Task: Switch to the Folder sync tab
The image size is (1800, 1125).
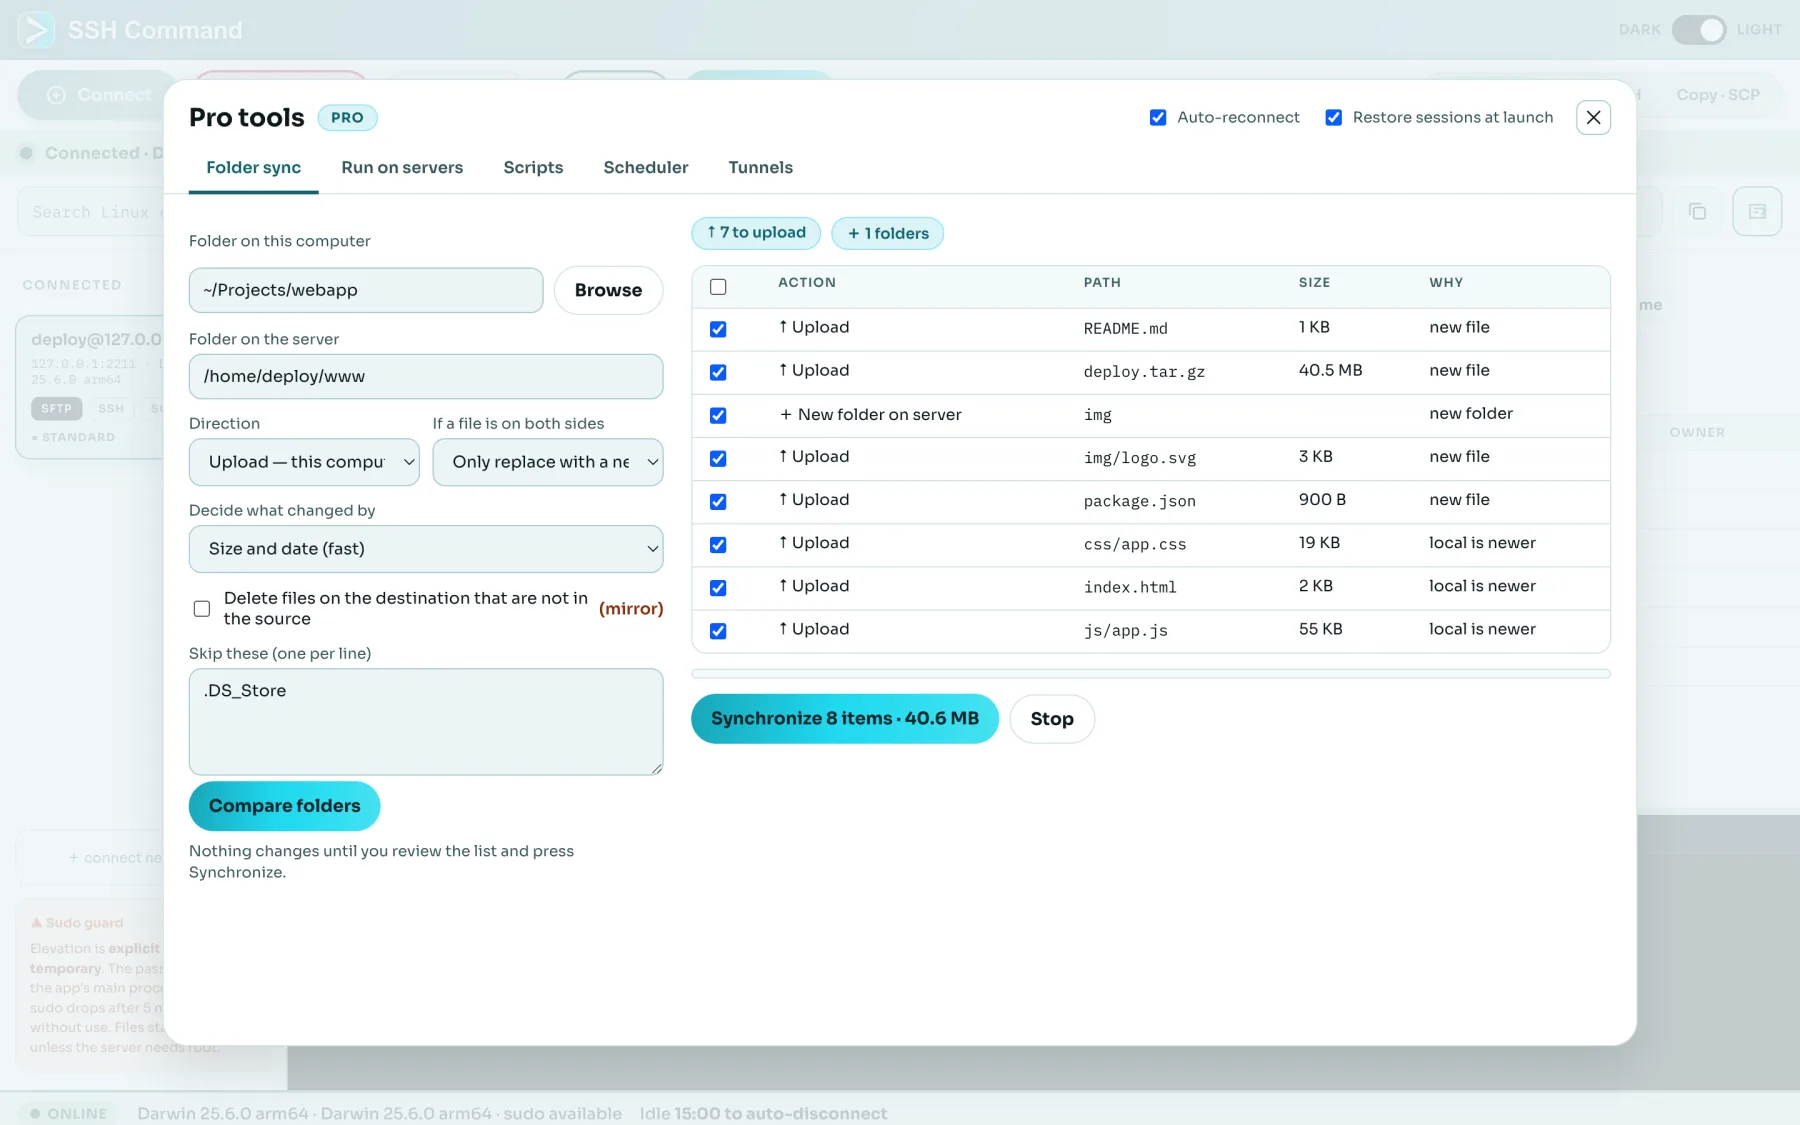Action: pos(253,168)
